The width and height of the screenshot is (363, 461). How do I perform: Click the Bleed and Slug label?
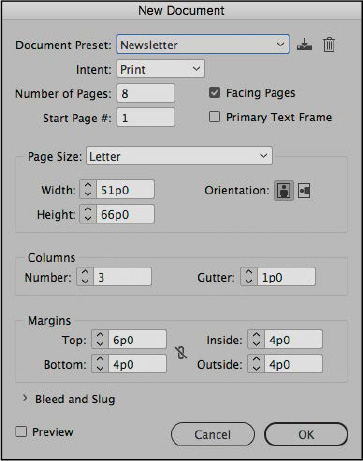(75, 399)
